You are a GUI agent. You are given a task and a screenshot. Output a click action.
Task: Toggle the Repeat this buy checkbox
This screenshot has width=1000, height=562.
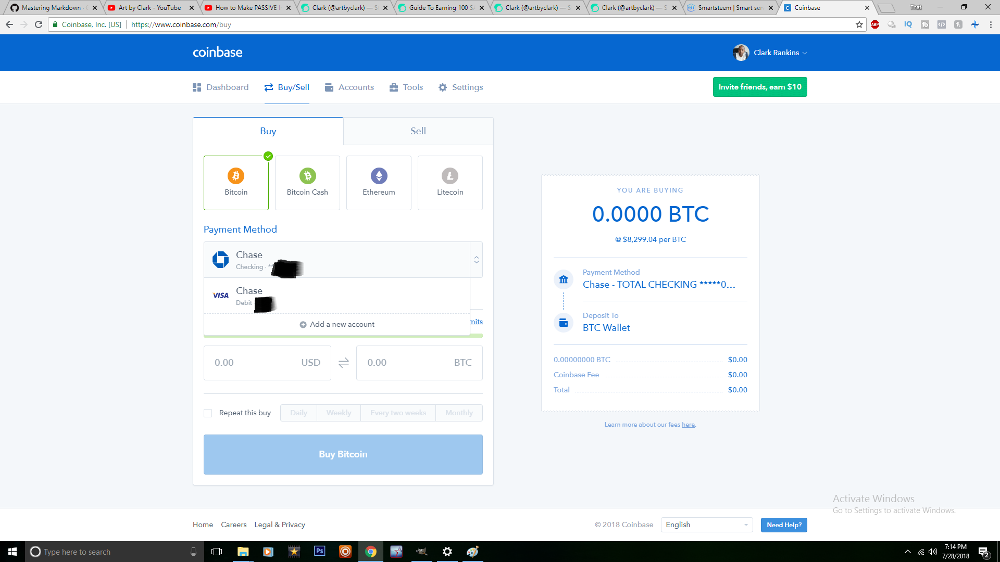208,413
